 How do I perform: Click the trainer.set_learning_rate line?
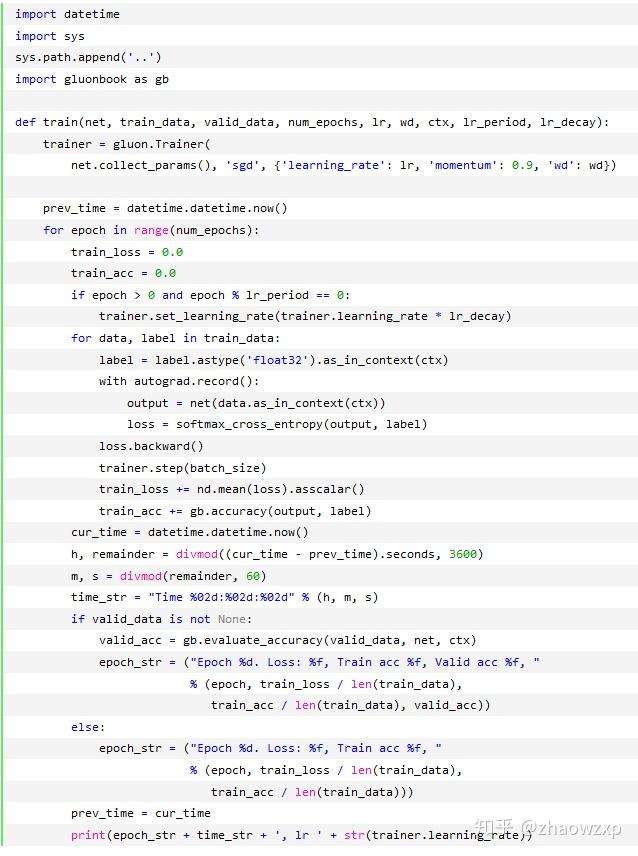305,317
